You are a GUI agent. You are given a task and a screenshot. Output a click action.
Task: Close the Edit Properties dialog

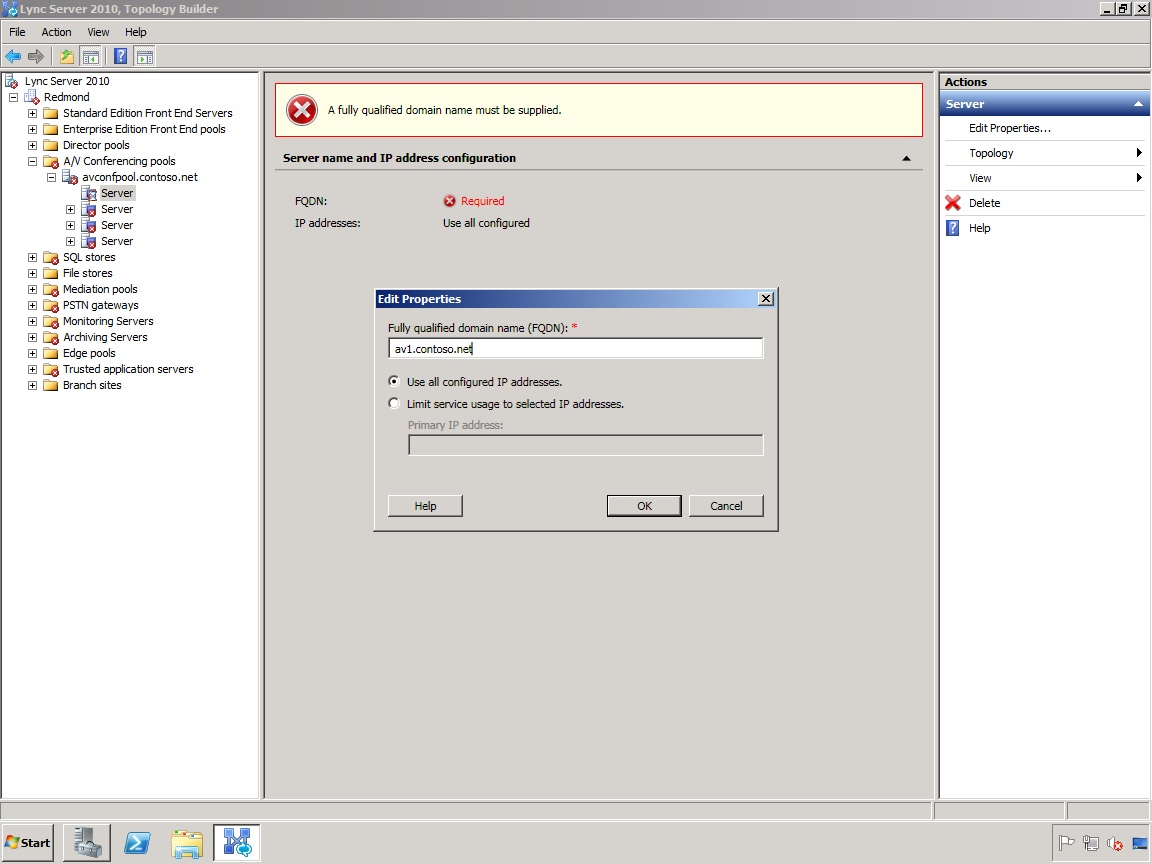click(x=766, y=298)
